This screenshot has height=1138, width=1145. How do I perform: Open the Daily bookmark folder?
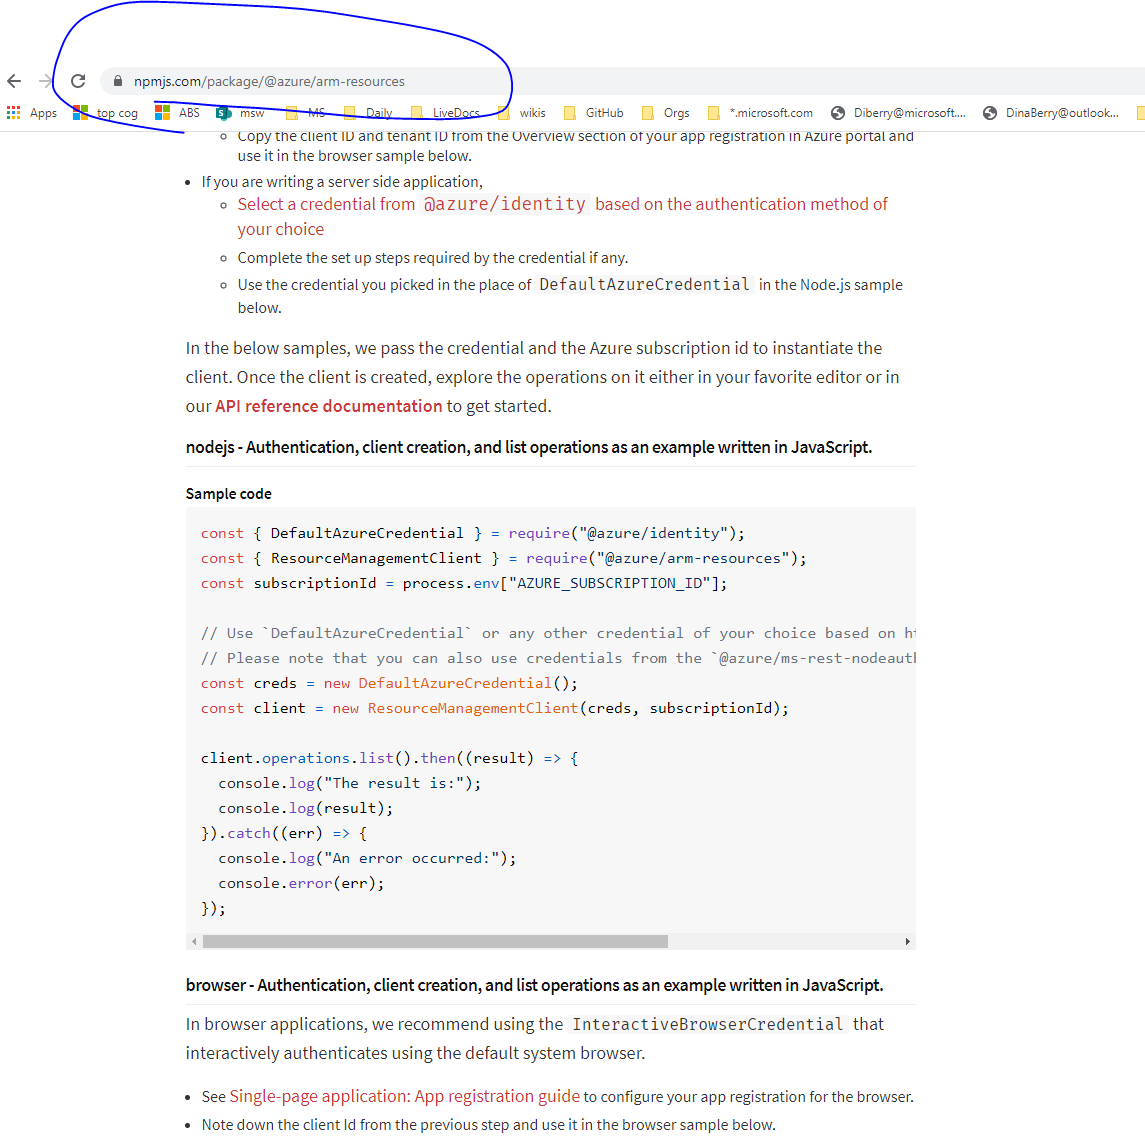click(368, 112)
